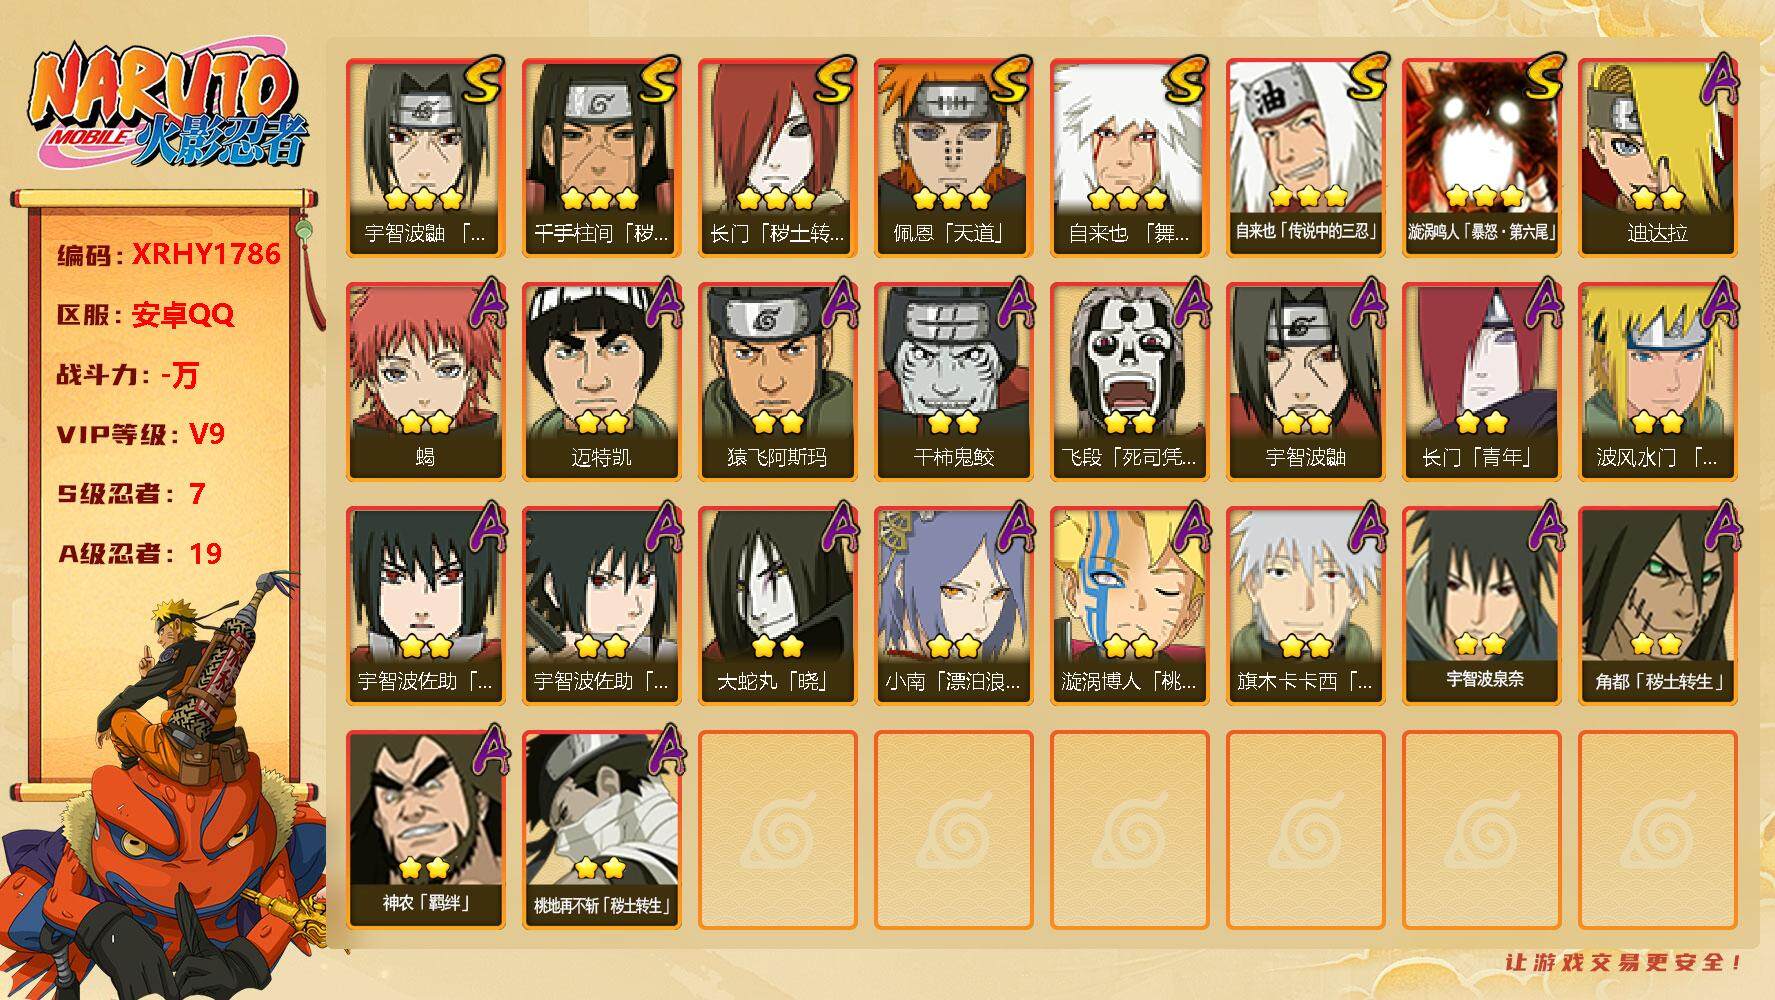This screenshot has height=1000, width=1775.
Task: Open the 桃地再不斩「秽土转生」 Zabuza card
Action: (601, 829)
